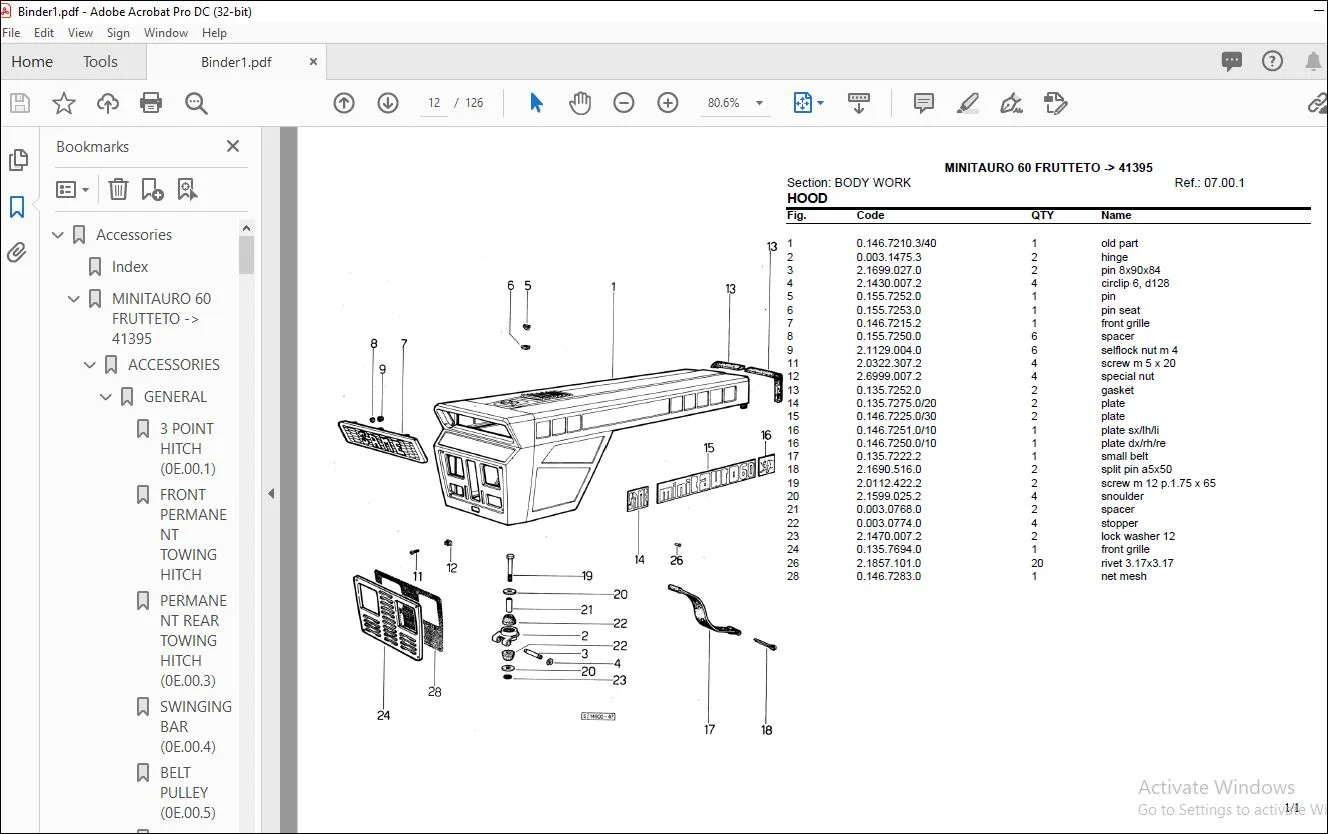Activate the Hand pan tool

pyautogui.click(x=580, y=103)
